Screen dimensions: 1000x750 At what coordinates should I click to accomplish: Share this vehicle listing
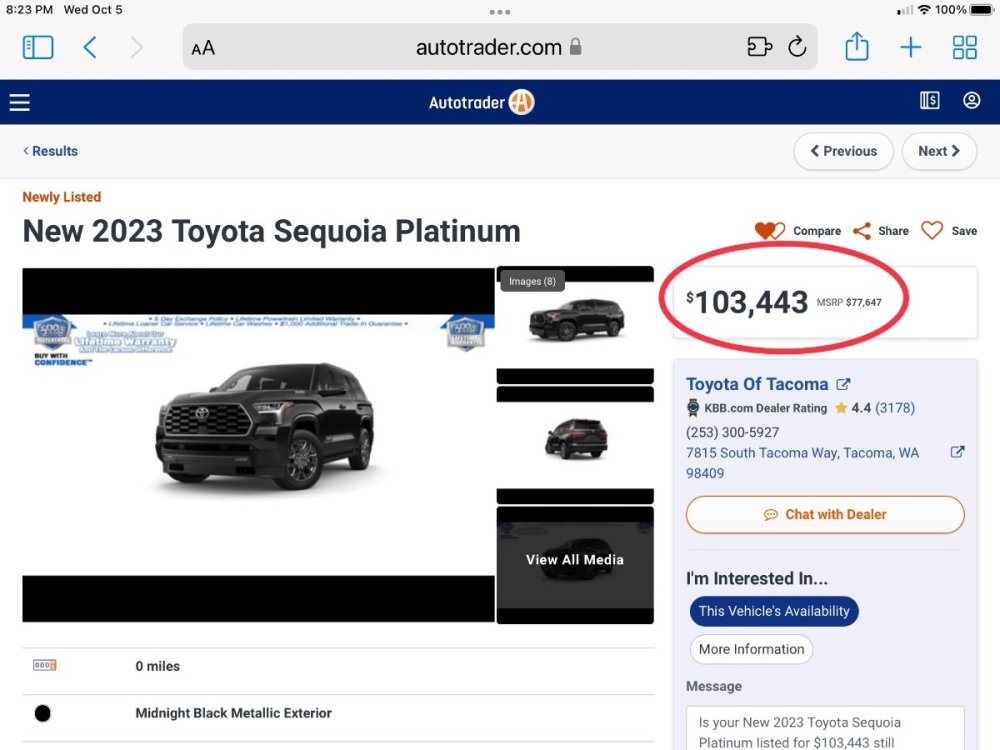pyautogui.click(x=880, y=231)
